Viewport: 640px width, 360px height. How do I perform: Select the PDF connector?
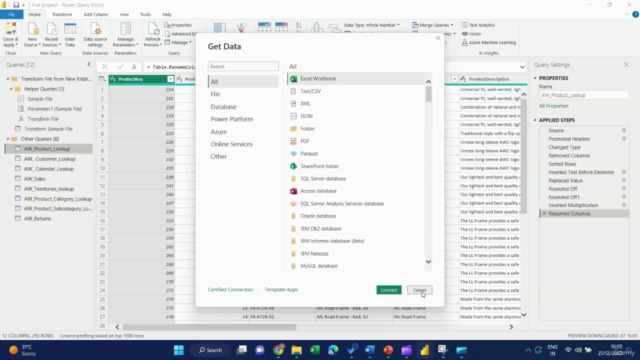coord(305,141)
